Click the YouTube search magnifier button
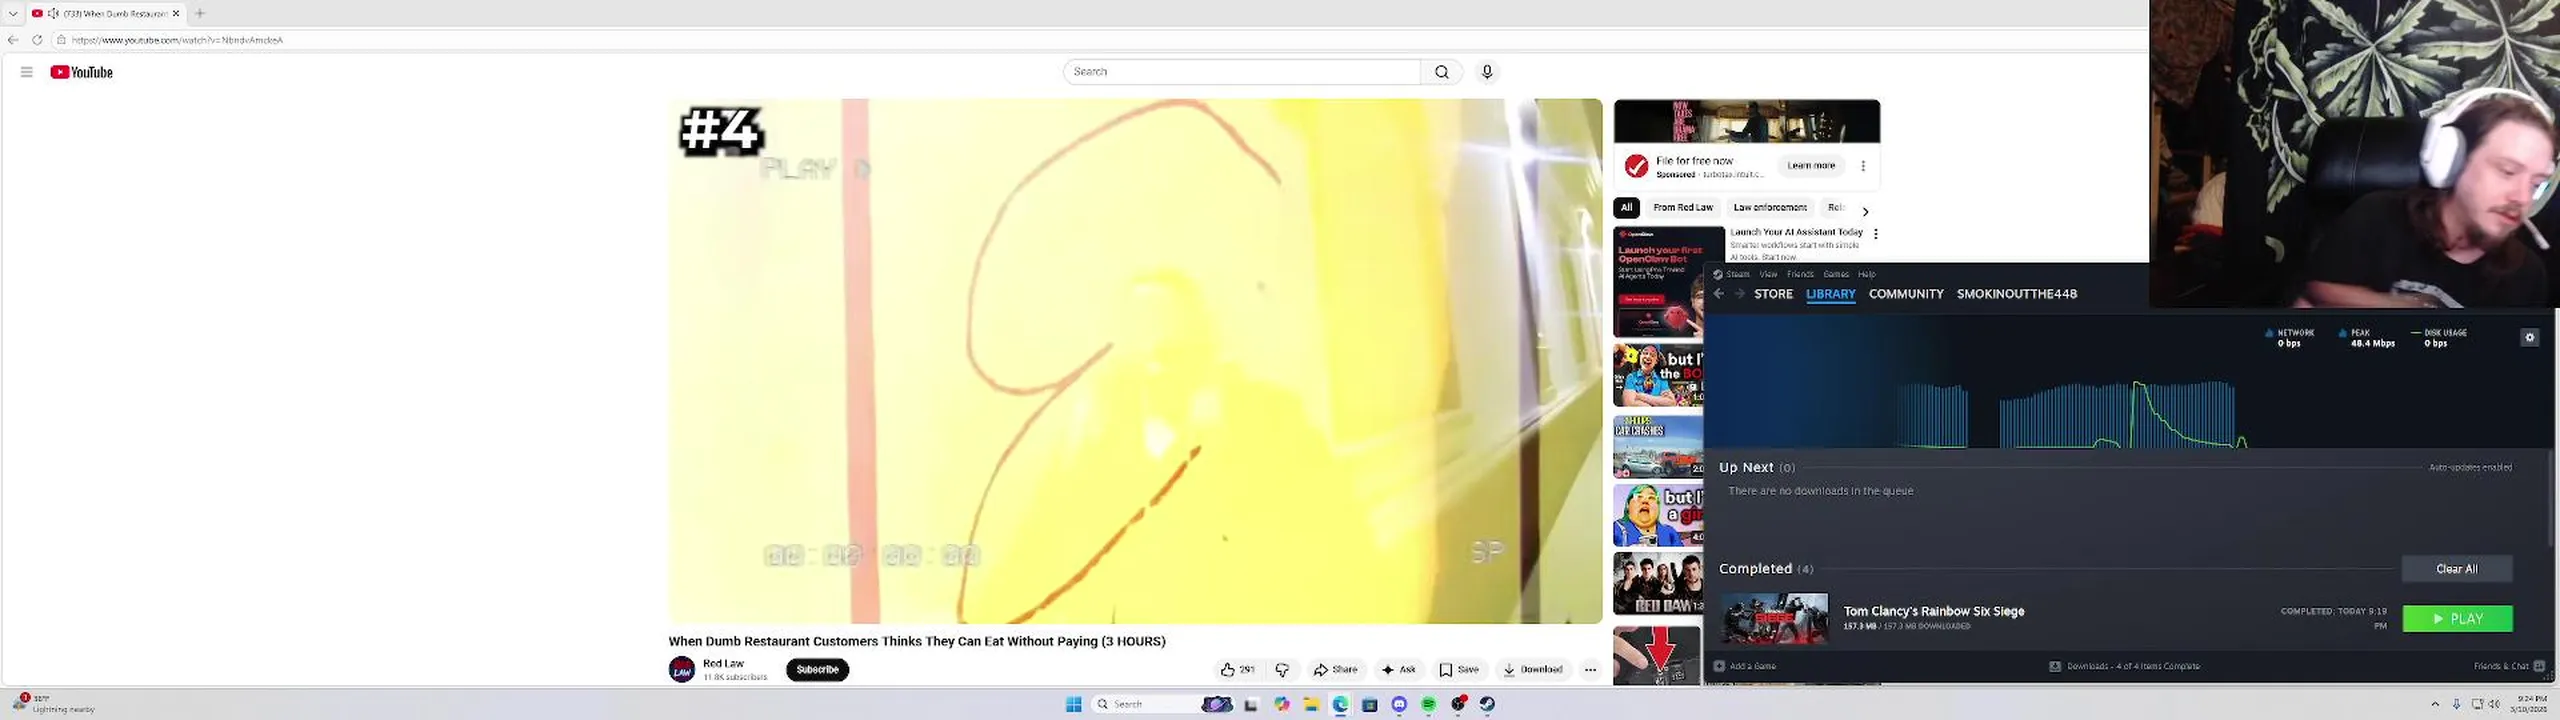This screenshot has width=2560, height=720. [1441, 72]
